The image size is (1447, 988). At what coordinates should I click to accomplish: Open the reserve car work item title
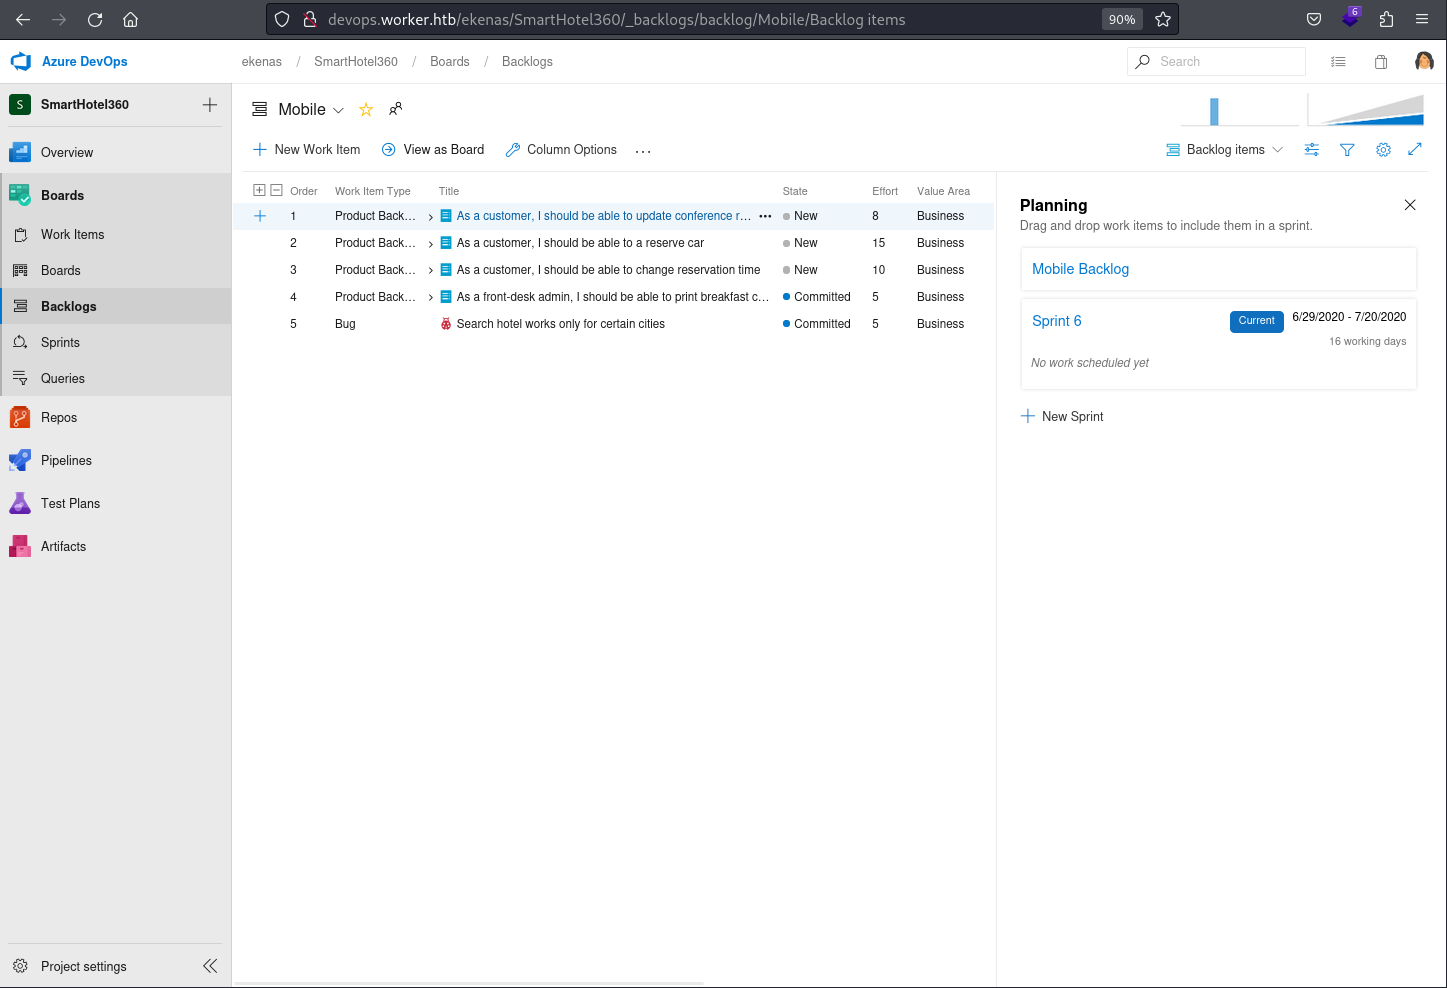point(580,243)
